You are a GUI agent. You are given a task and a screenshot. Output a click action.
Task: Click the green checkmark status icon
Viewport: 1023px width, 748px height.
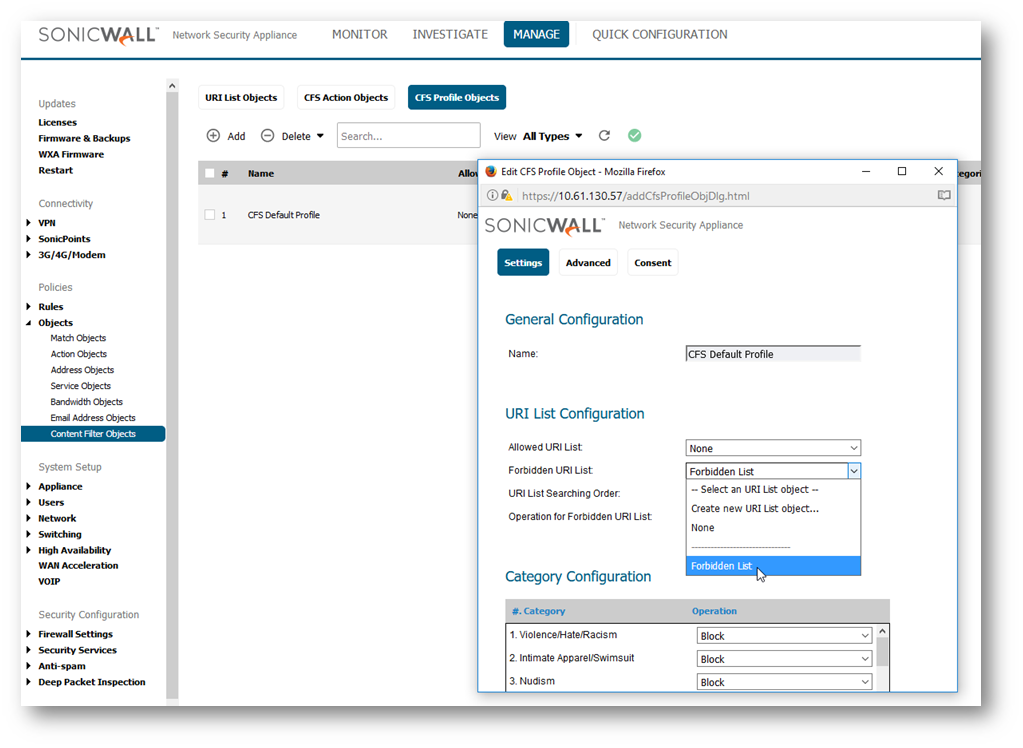coord(634,136)
